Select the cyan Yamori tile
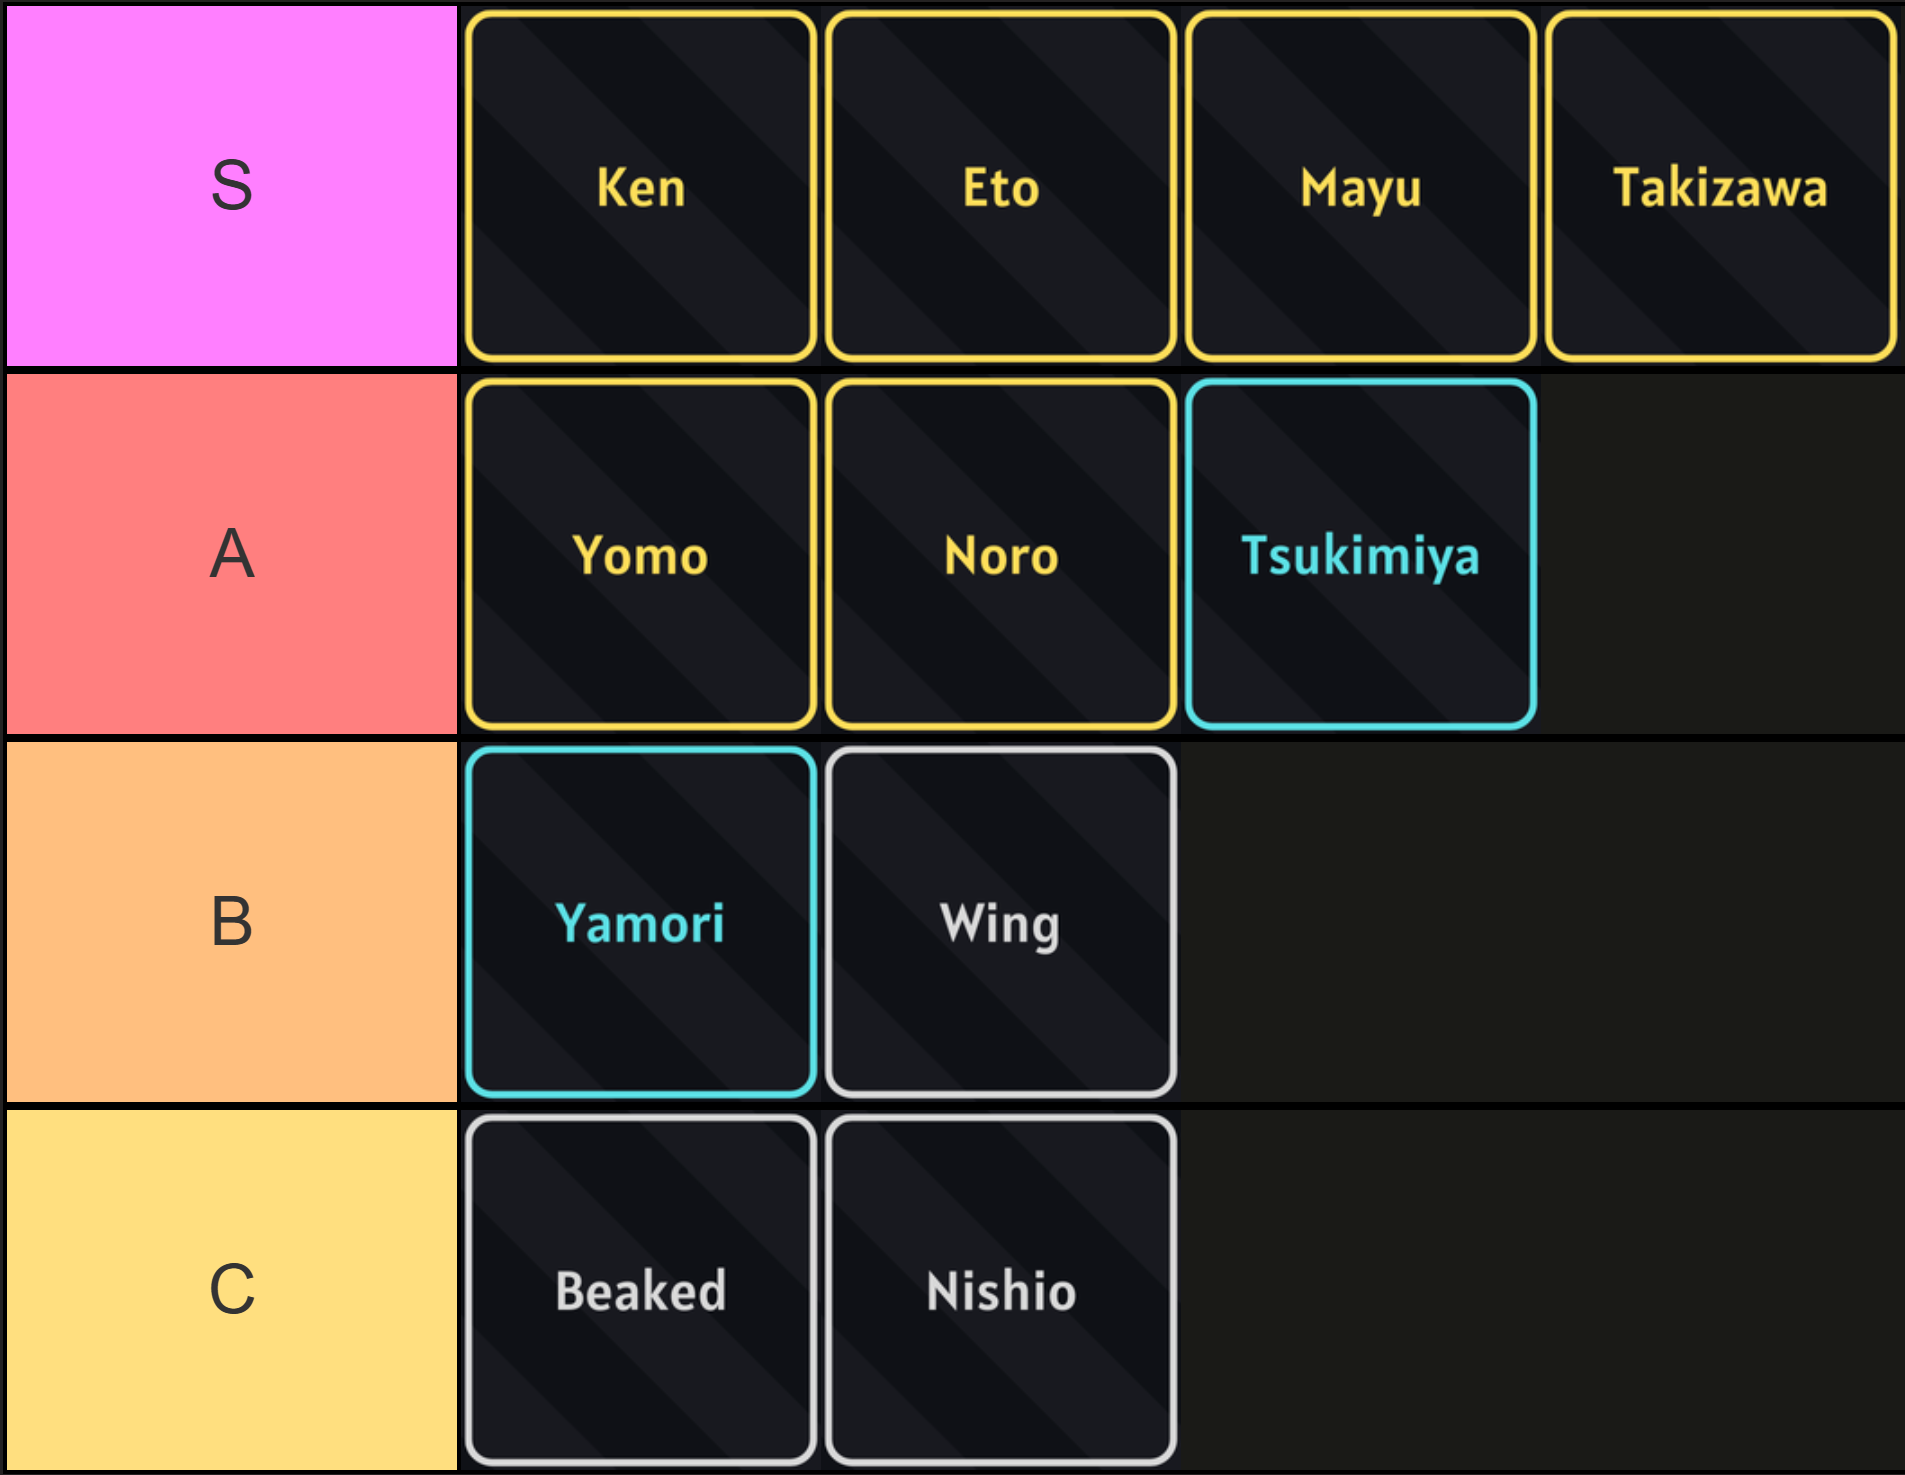 pos(641,922)
